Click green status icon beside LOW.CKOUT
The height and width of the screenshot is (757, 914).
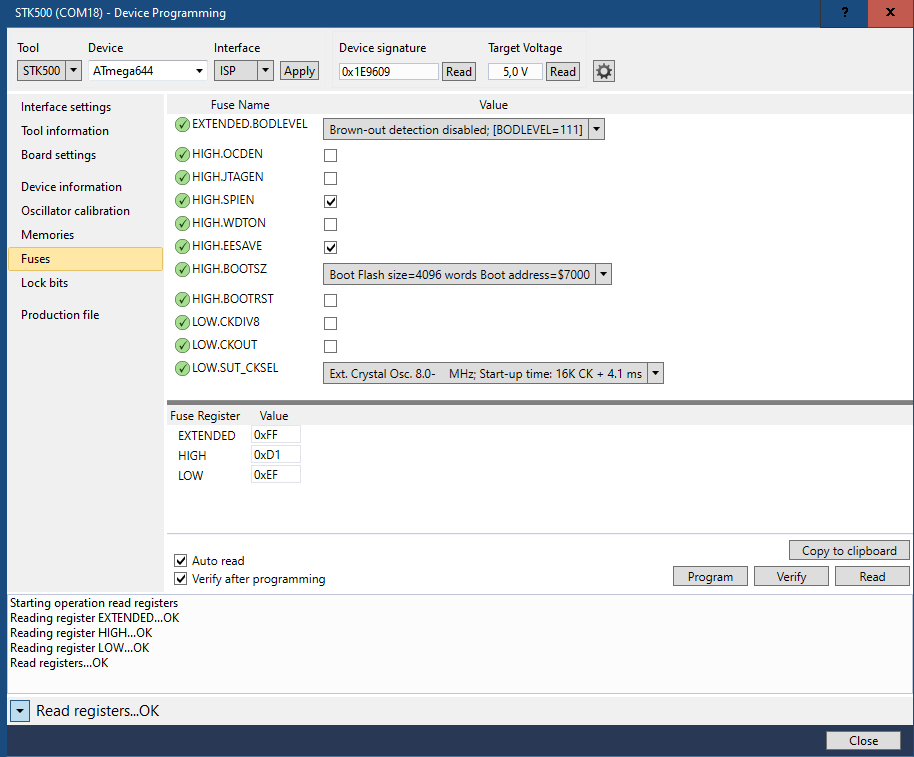coord(182,346)
